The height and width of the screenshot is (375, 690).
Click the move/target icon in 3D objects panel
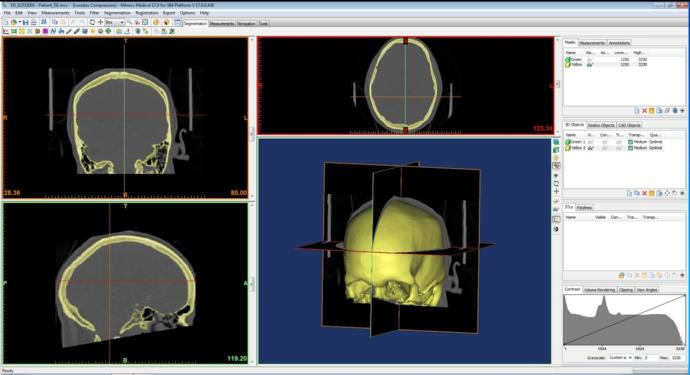(667, 193)
